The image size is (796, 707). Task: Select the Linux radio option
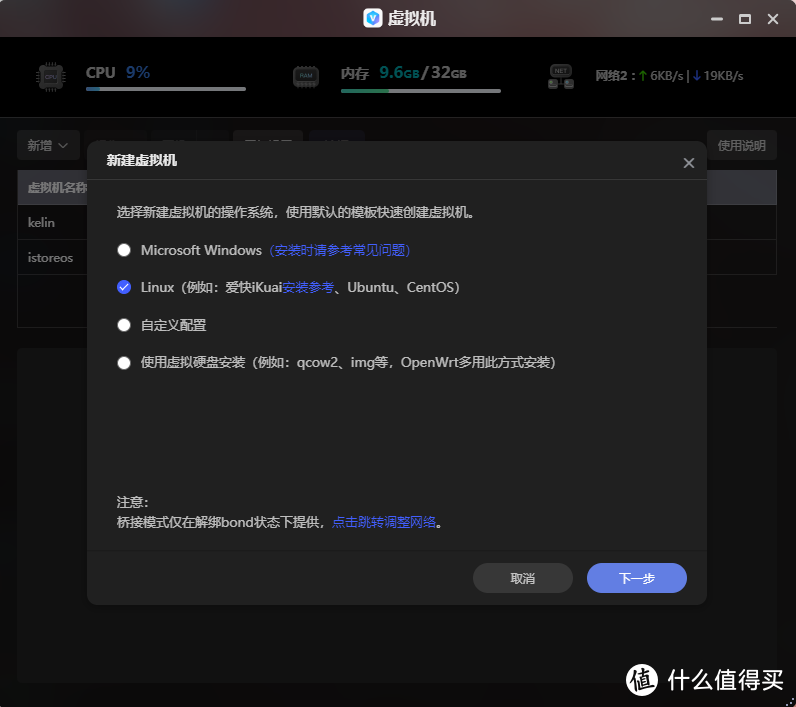[x=124, y=287]
